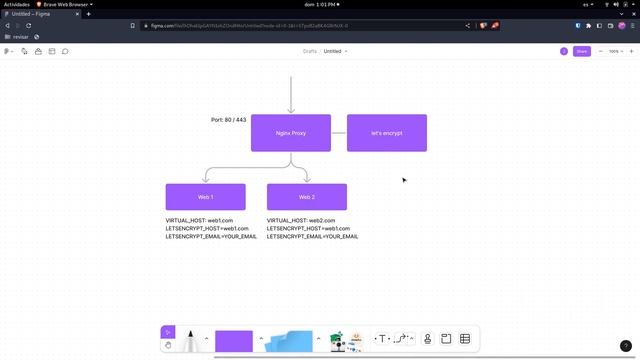Select the Hand tool
This screenshot has width=640, height=360.
click(x=168, y=345)
